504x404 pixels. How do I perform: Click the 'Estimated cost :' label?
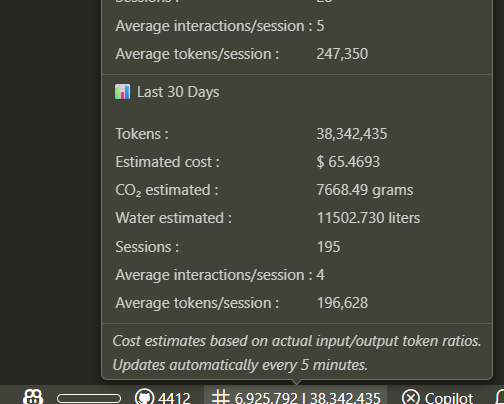(x=167, y=162)
